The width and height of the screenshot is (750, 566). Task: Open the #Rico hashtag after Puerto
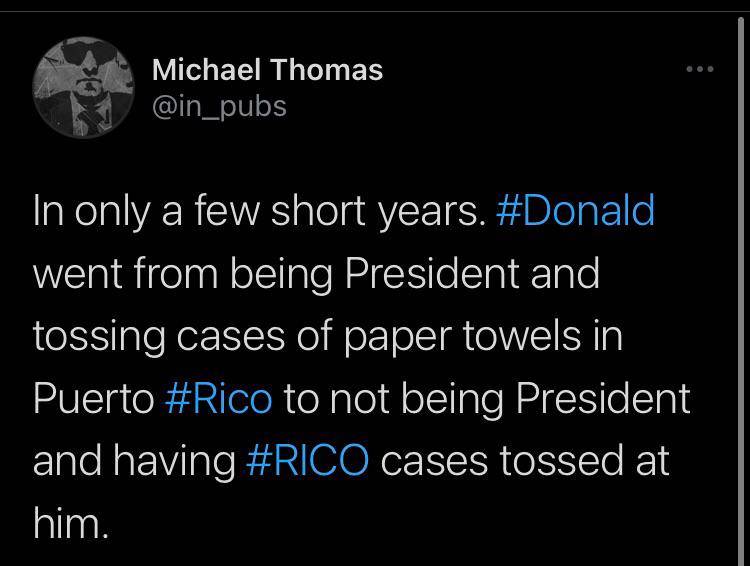click(x=217, y=399)
